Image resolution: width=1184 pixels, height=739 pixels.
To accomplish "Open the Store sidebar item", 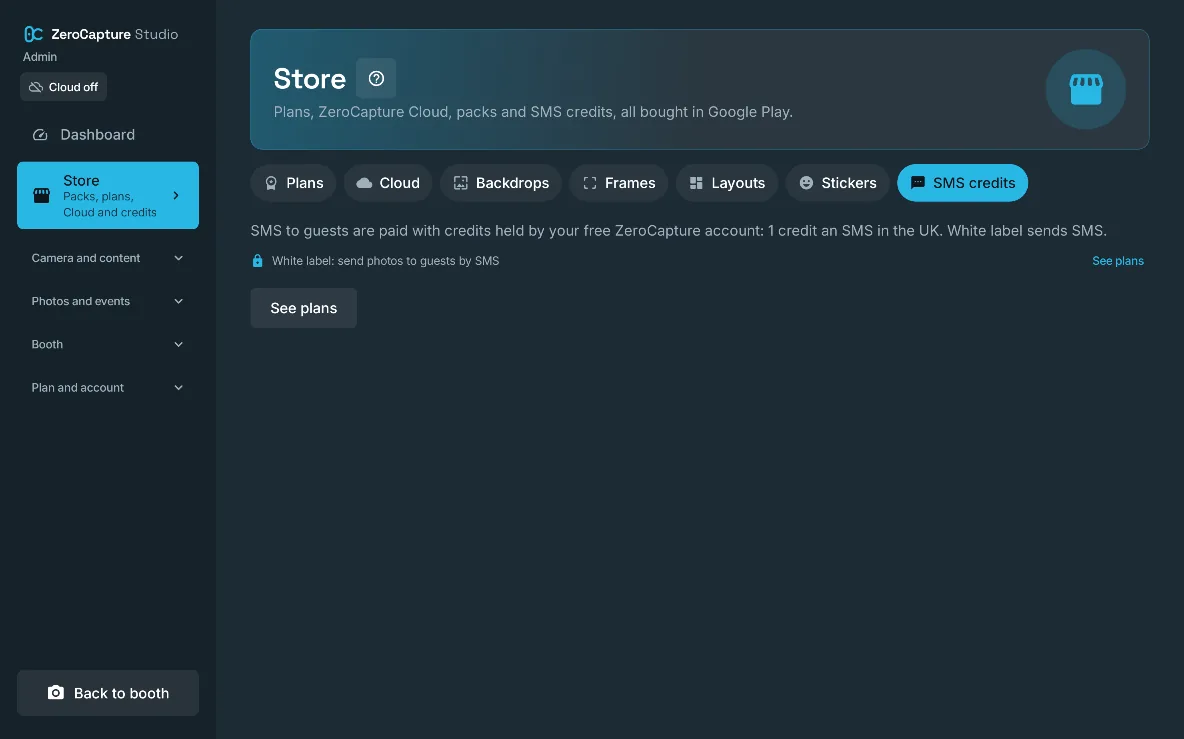I will point(108,196).
